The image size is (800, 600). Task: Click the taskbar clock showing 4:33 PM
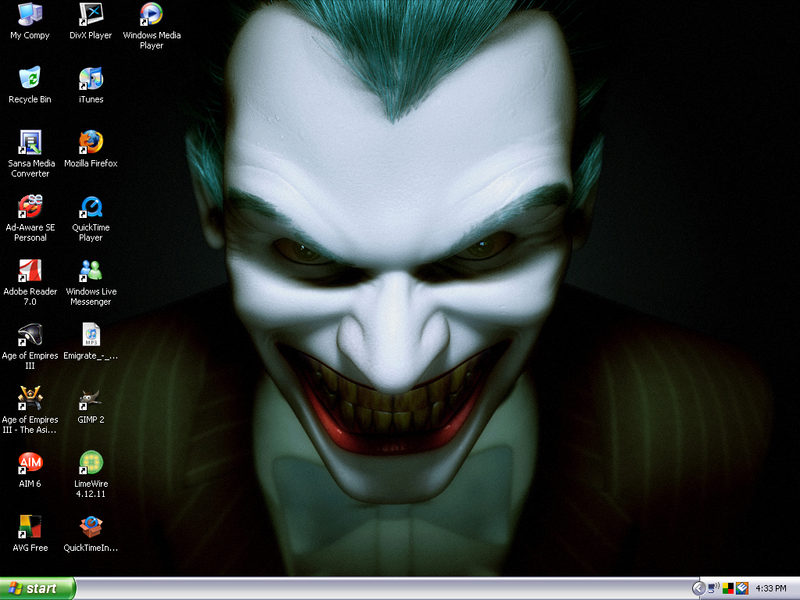(x=771, y=588)
